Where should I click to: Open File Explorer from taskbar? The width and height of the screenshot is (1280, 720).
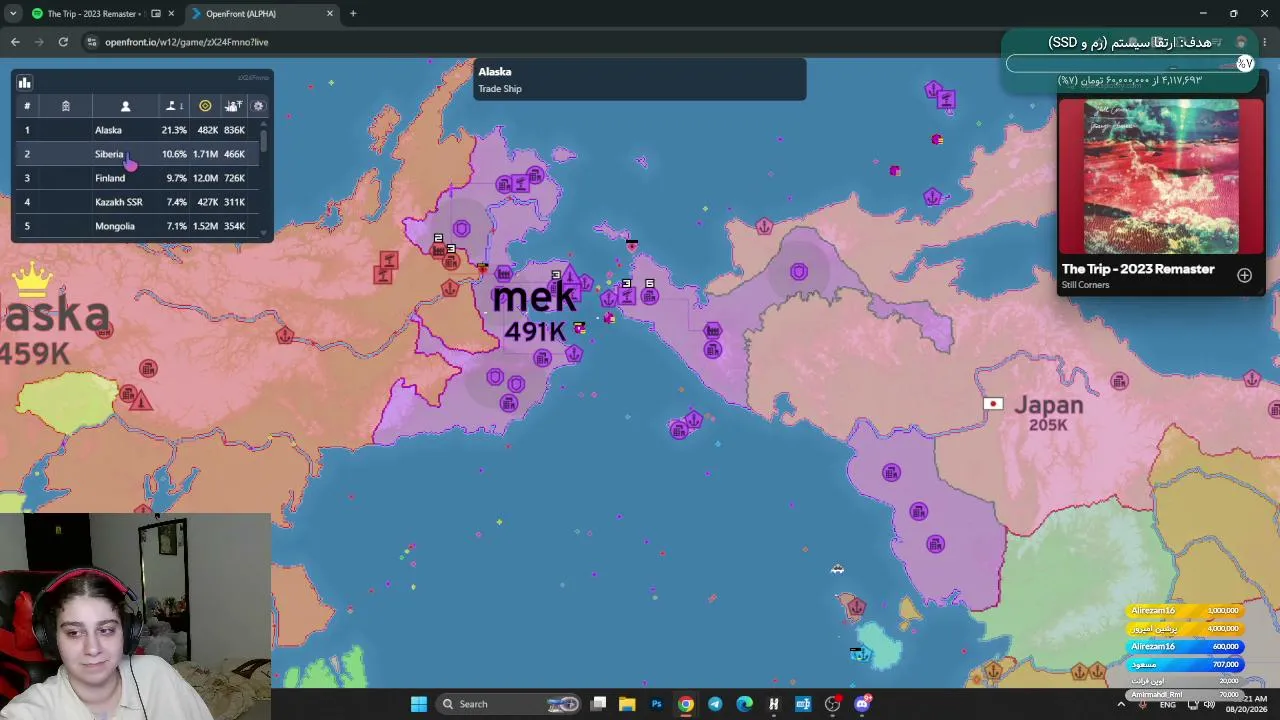627,704
